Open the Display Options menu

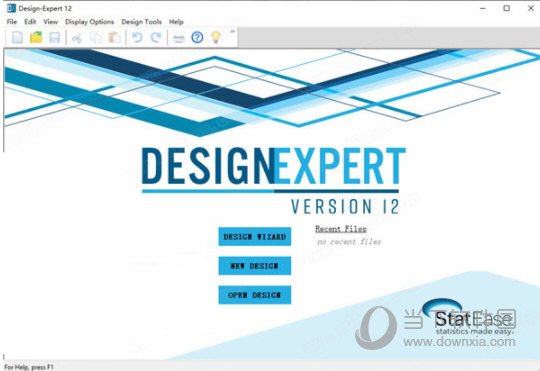coord(90,22)
